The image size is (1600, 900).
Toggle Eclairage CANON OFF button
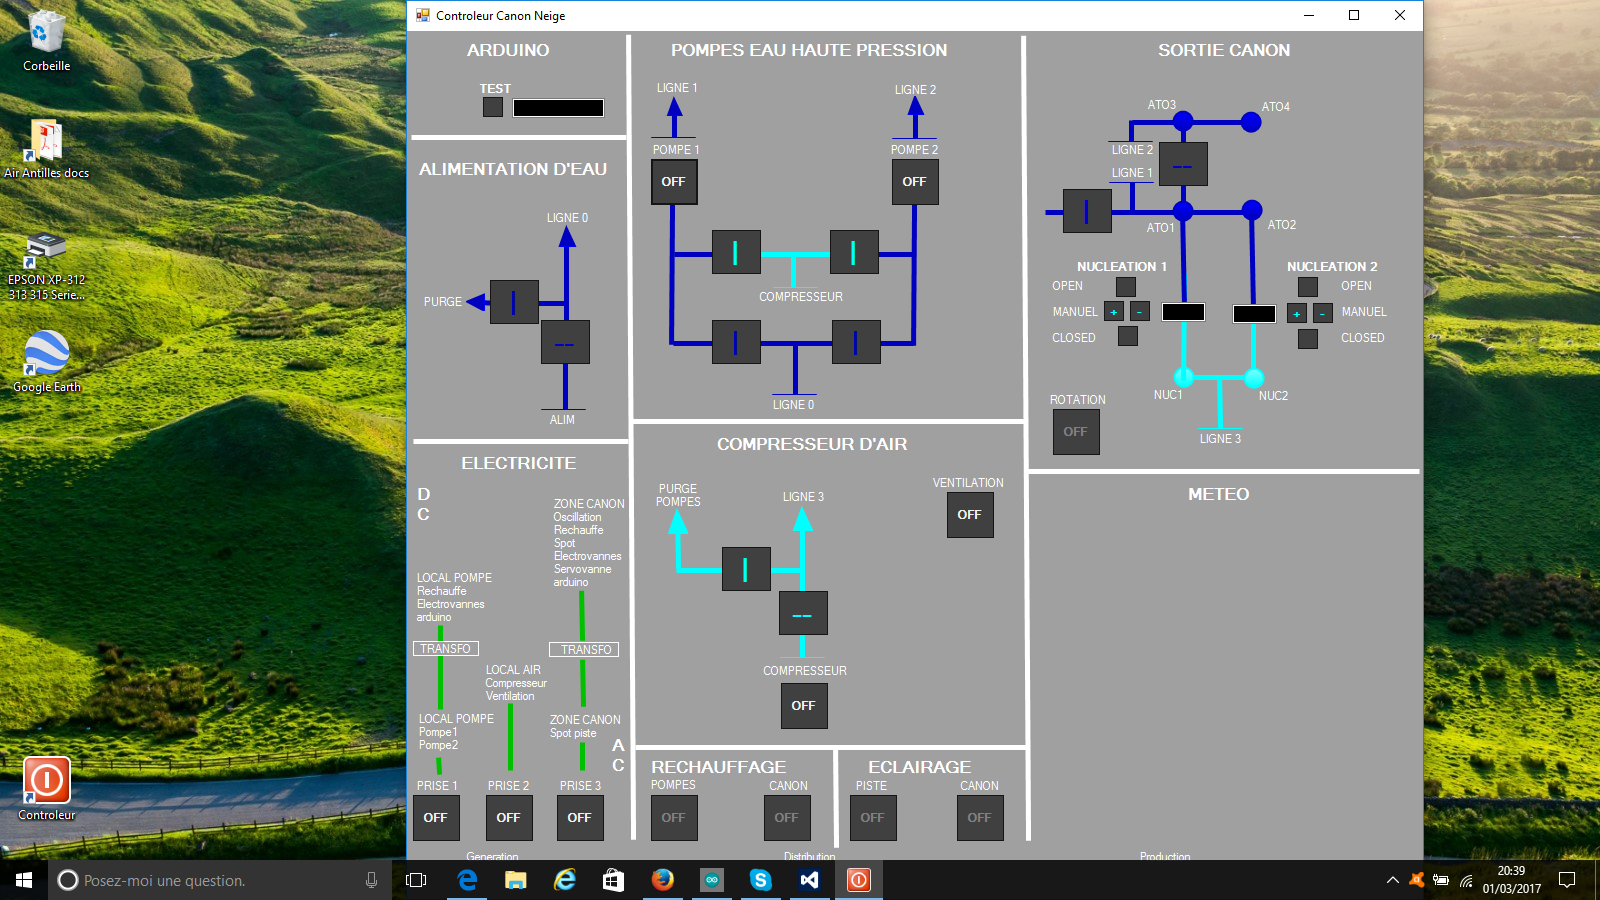click(980, 818)
